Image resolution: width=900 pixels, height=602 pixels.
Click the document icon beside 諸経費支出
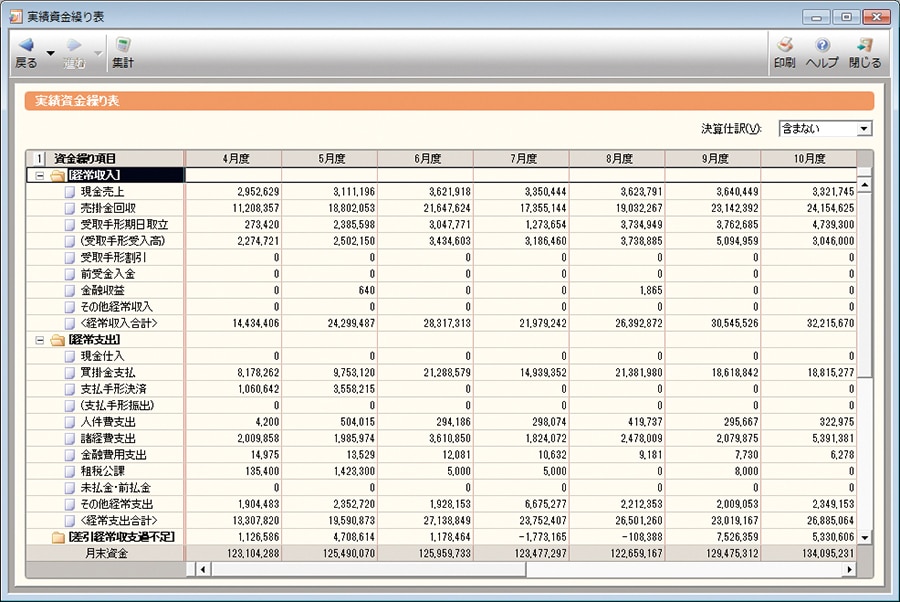click(x=70, y=438)
